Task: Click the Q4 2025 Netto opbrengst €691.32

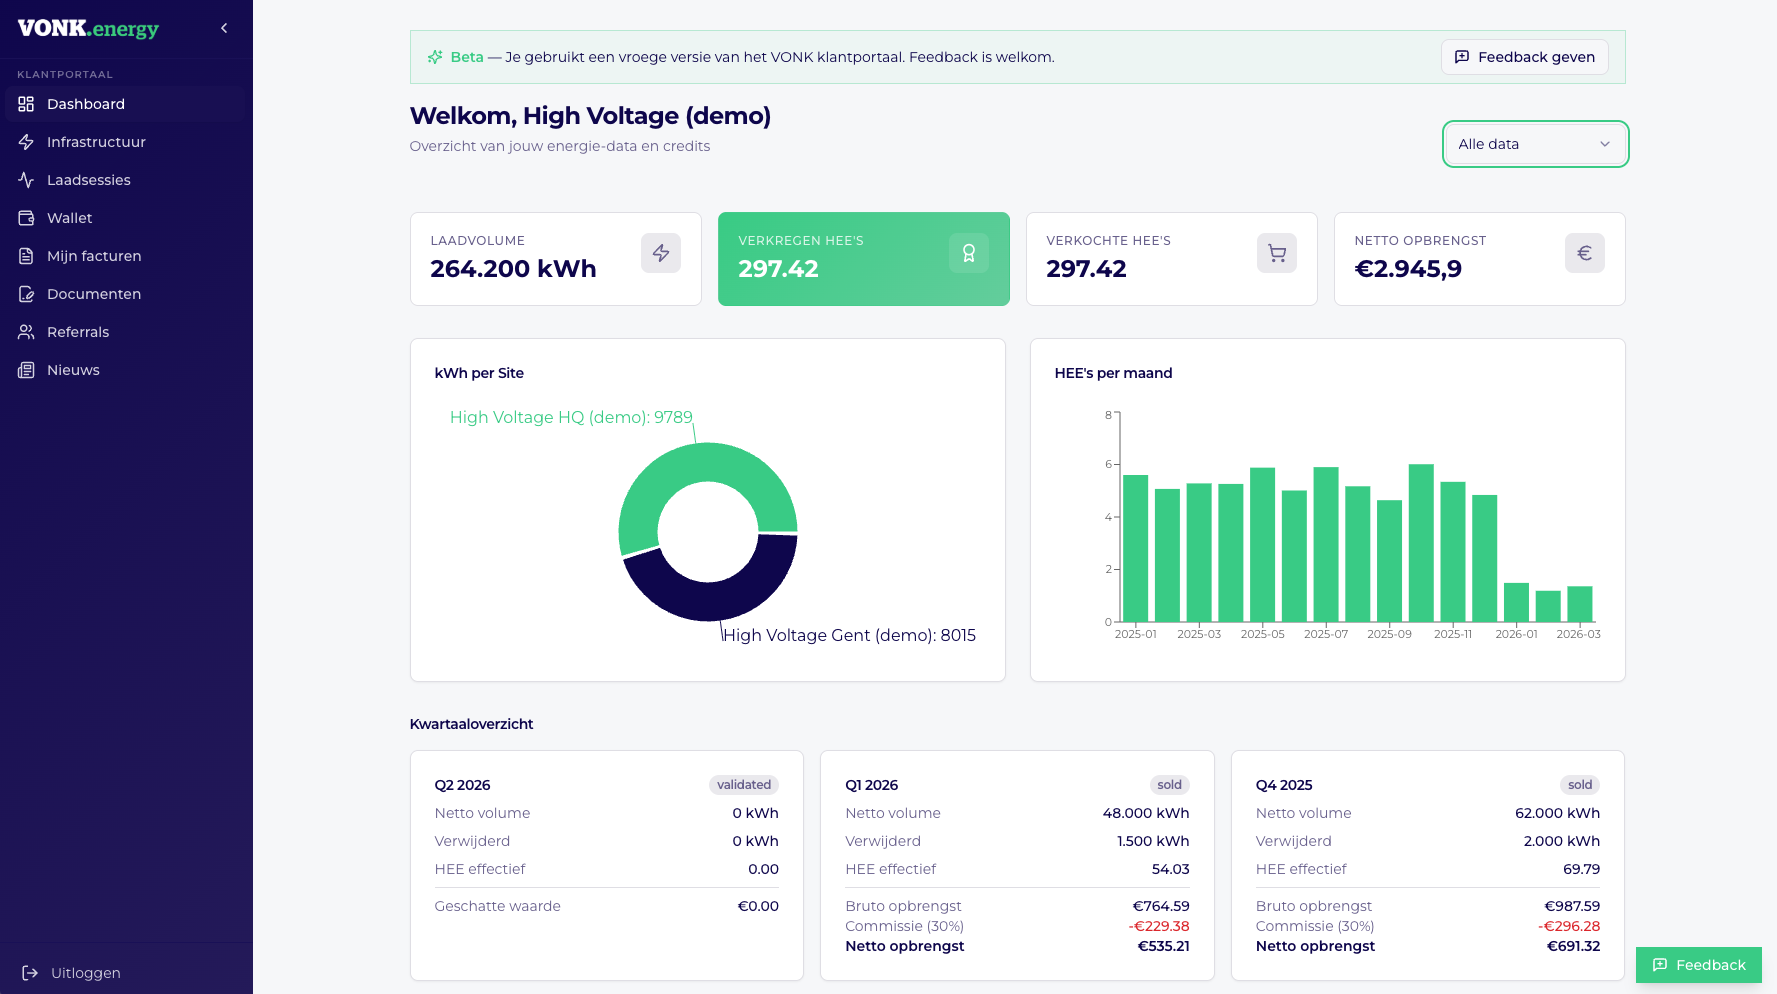Action: [x=1573, y=946]
